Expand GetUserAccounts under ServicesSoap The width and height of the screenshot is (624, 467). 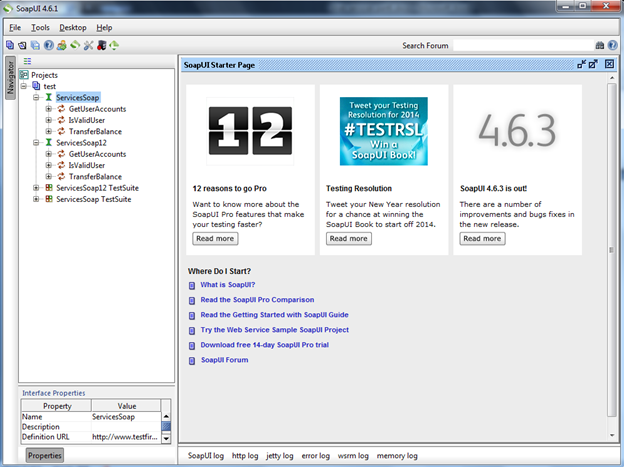pyautogui.click(x=48, y=109)
